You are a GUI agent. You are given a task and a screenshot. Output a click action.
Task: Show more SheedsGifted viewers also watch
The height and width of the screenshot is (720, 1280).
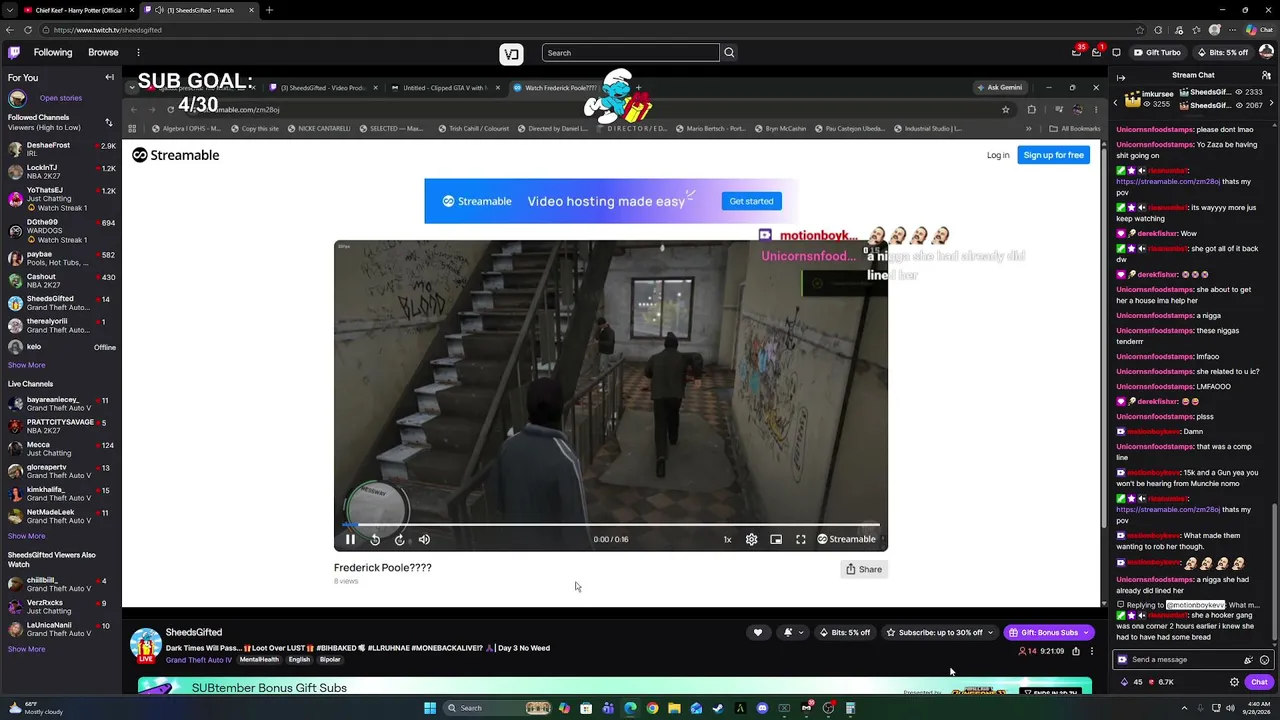[26, 649]
